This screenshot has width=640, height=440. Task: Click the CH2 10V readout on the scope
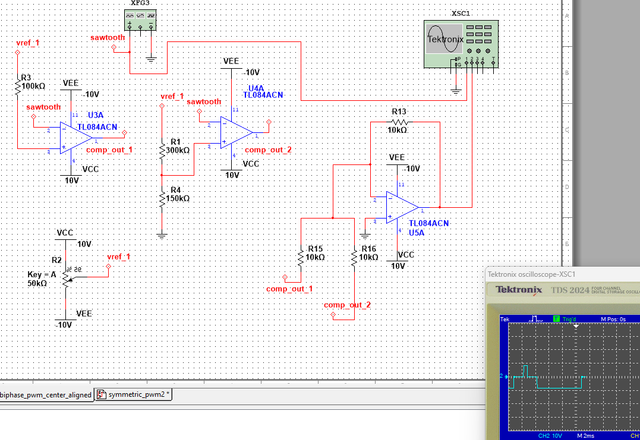tap(550, 436)
